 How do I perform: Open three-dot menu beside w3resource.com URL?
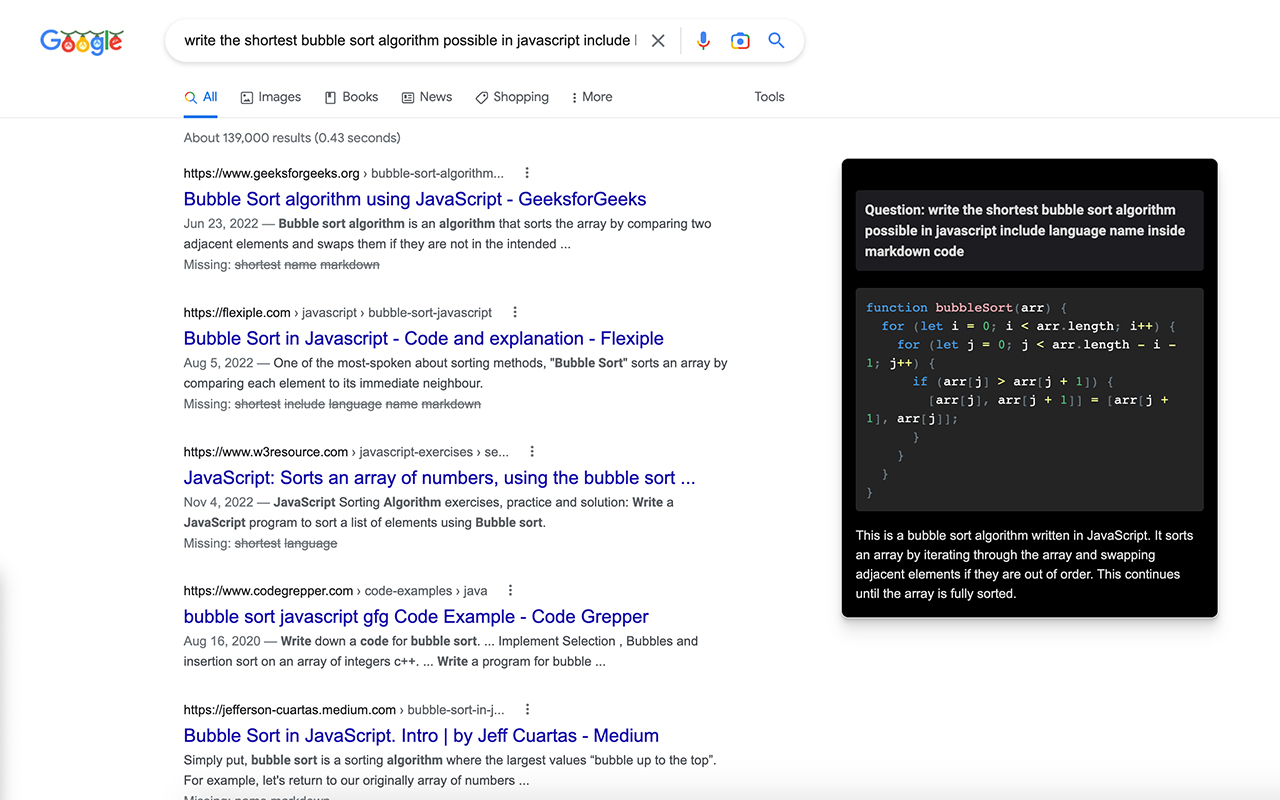532,451
